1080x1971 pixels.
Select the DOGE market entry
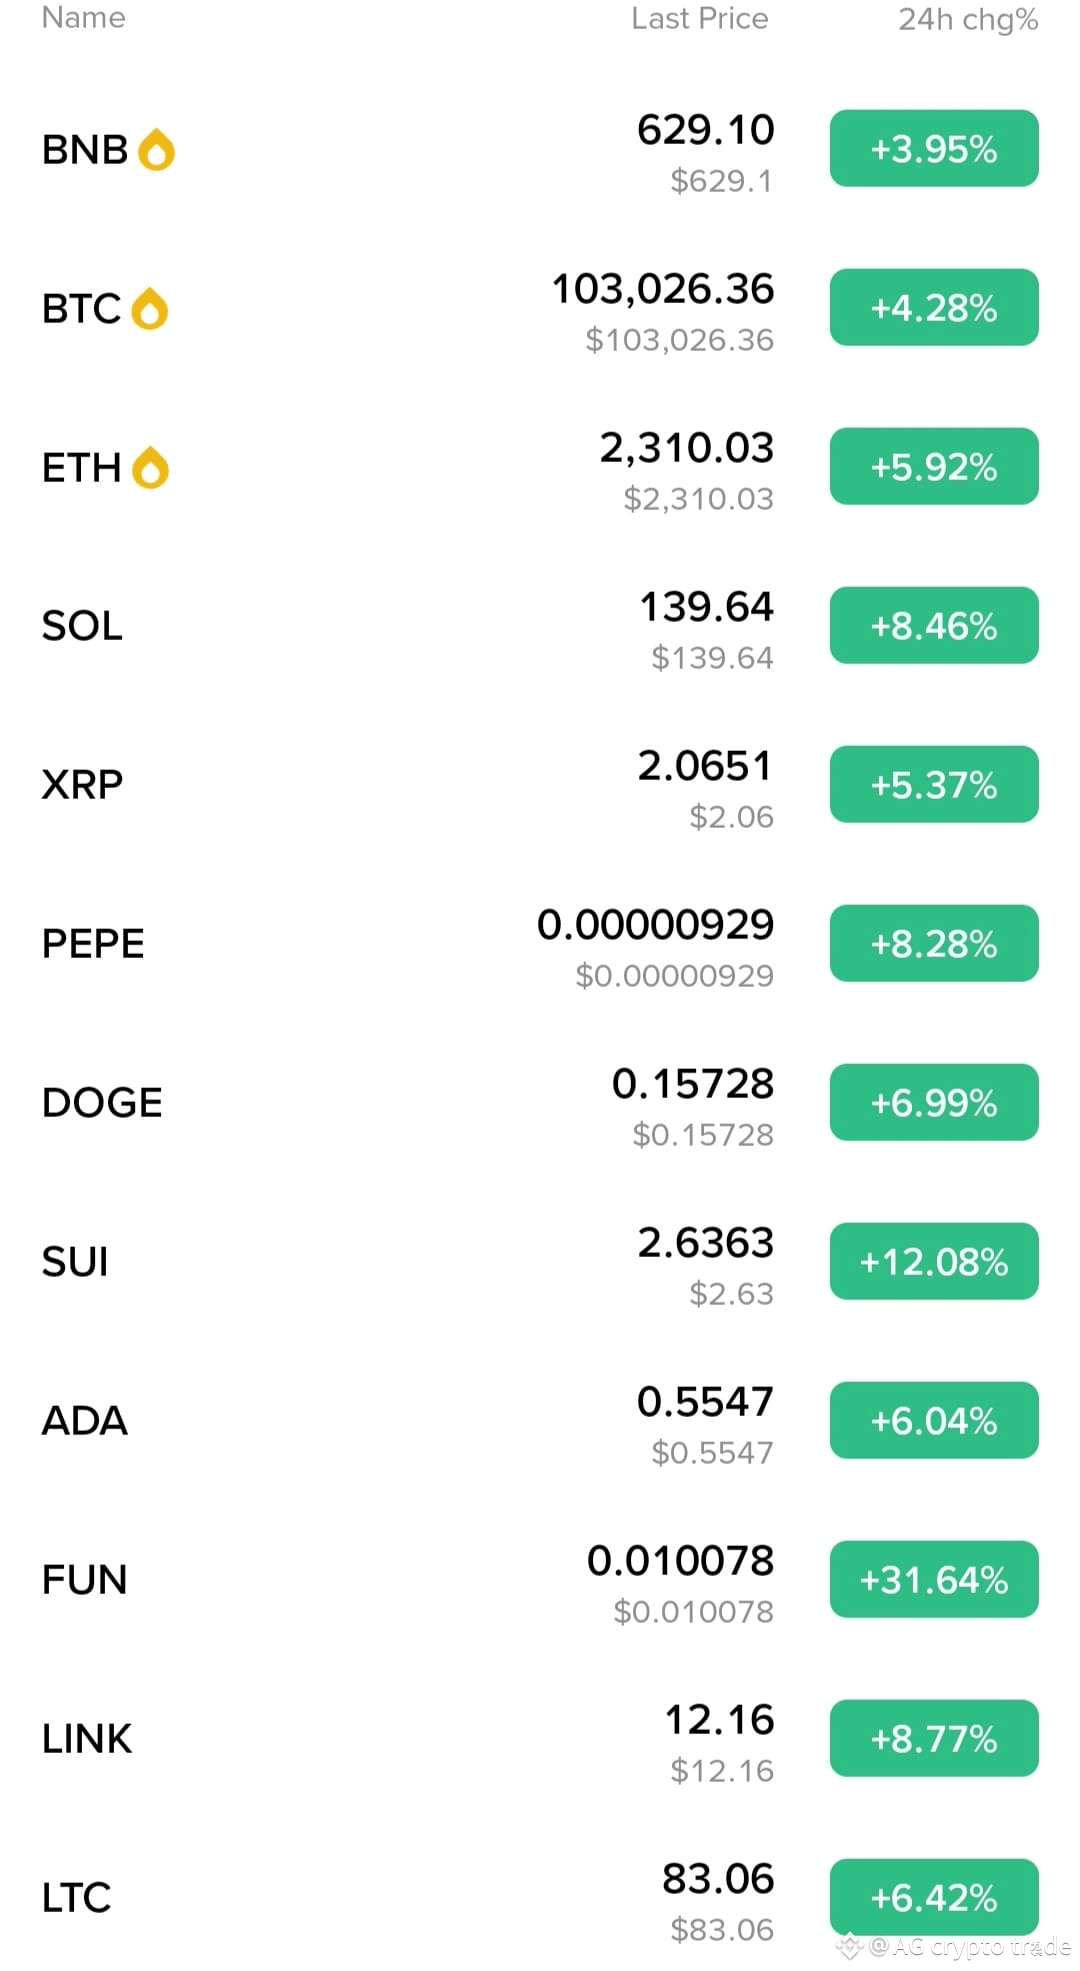click(x=540, y=1103)
